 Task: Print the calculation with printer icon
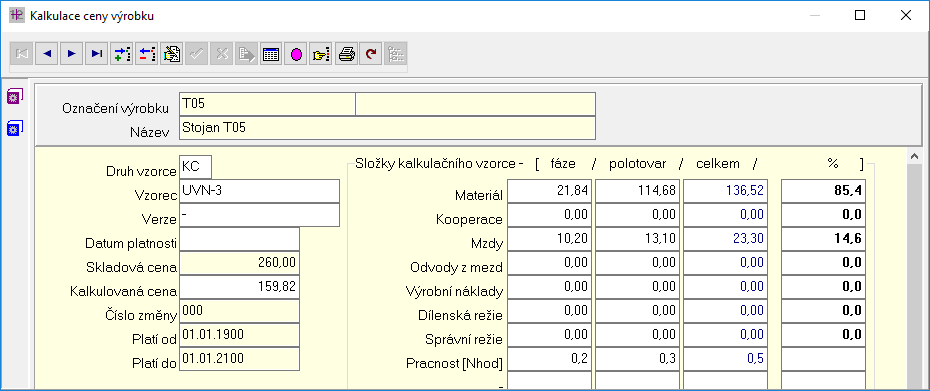[x=346, y=55]
